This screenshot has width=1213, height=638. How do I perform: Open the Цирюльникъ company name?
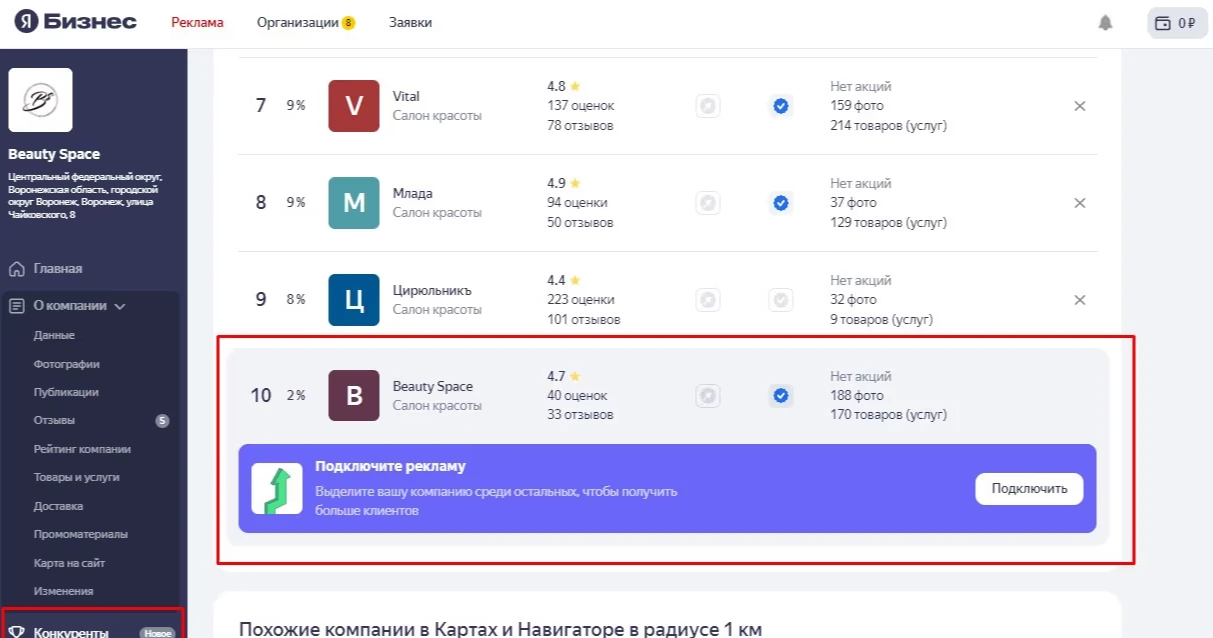coord(432,290)
